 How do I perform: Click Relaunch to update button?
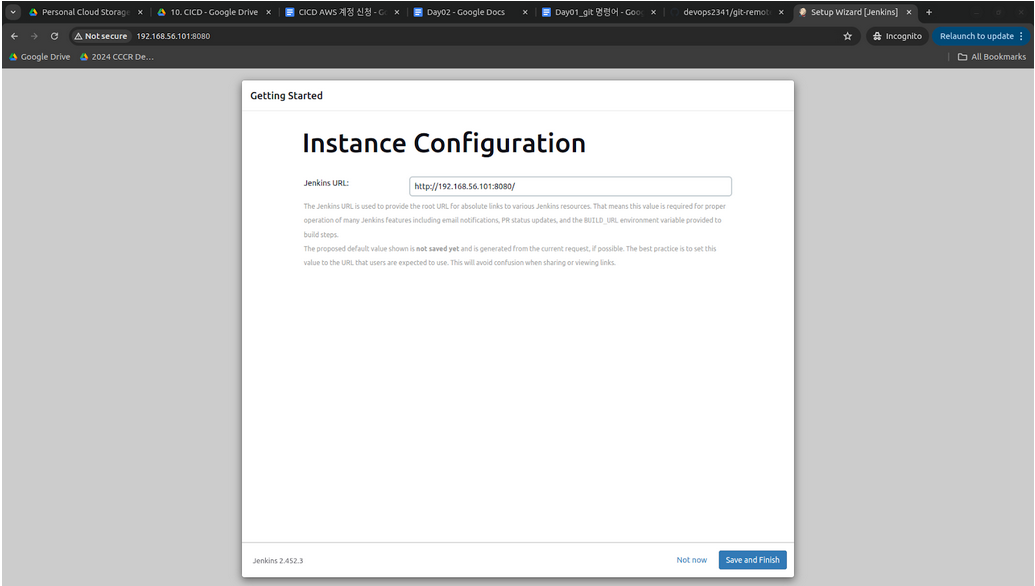[x=976, y=36]
